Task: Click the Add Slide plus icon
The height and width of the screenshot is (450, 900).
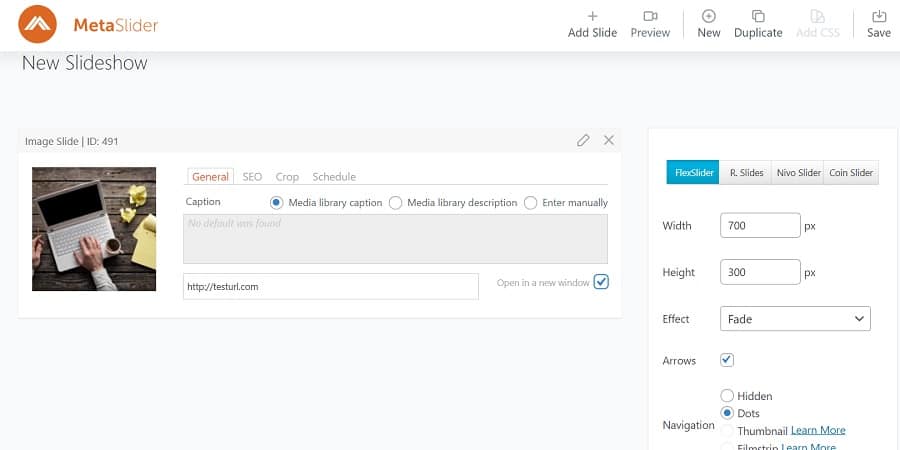Action: pyautogui.click(x=592, y=17)
